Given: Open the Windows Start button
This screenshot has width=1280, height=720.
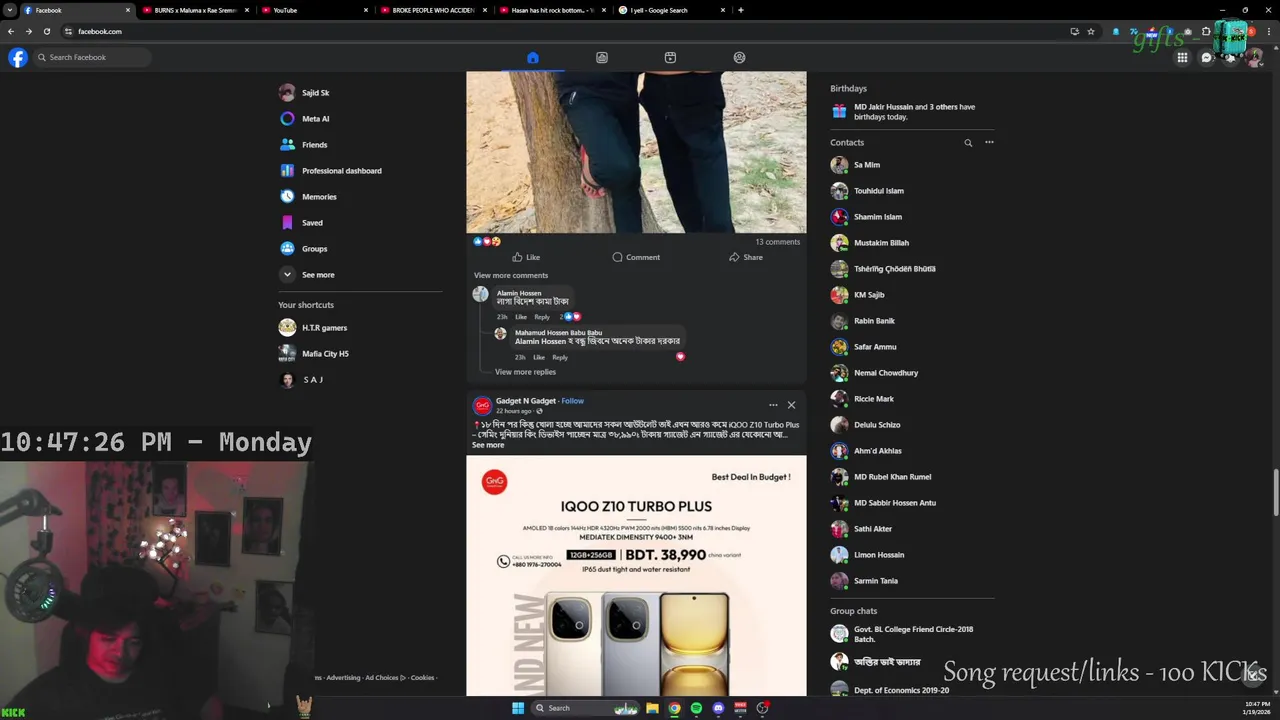Looking at the screenshot, I should (518, 708).
